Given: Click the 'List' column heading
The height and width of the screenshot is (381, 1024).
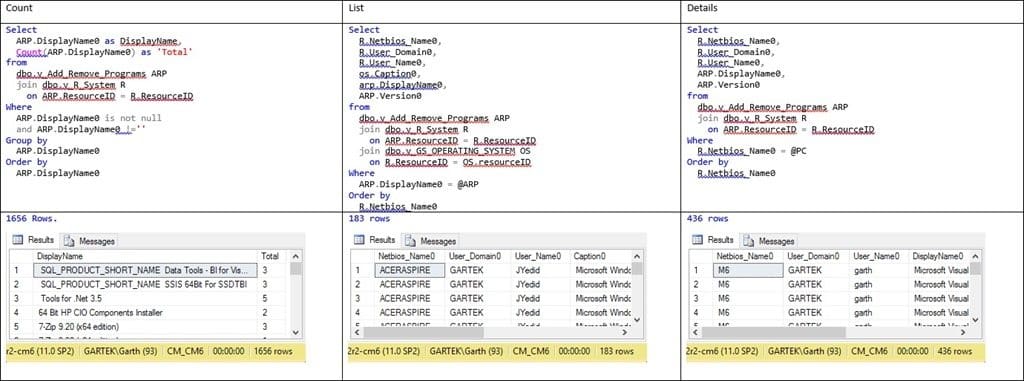Looking at the screenshot, I should point(357,8).
